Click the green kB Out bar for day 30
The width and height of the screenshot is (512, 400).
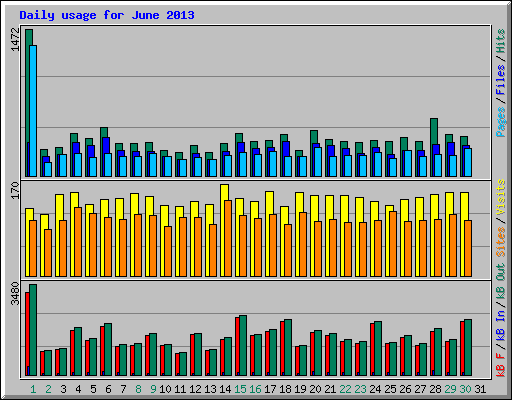468,347
